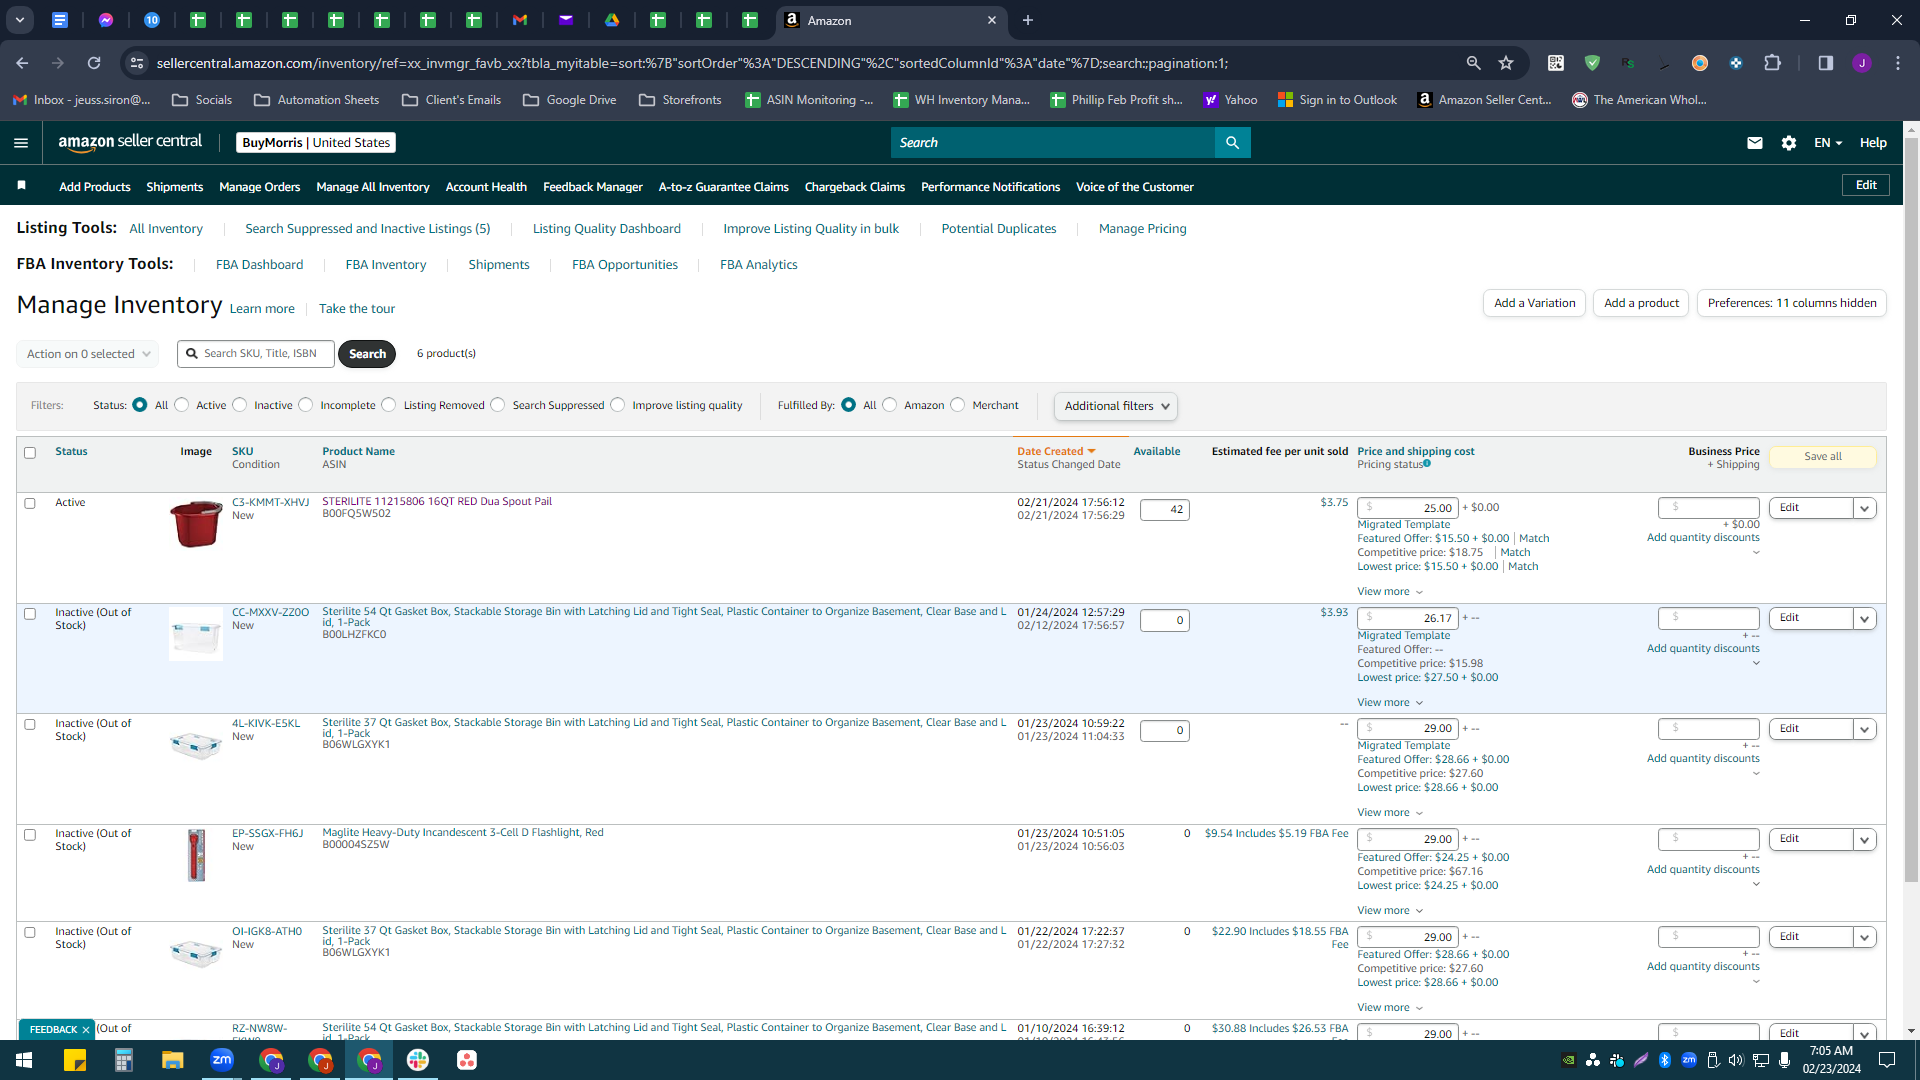Click the magnifier search button in header
The width and height of the screenshot is (1920, 1080).
coord(1232,143)
